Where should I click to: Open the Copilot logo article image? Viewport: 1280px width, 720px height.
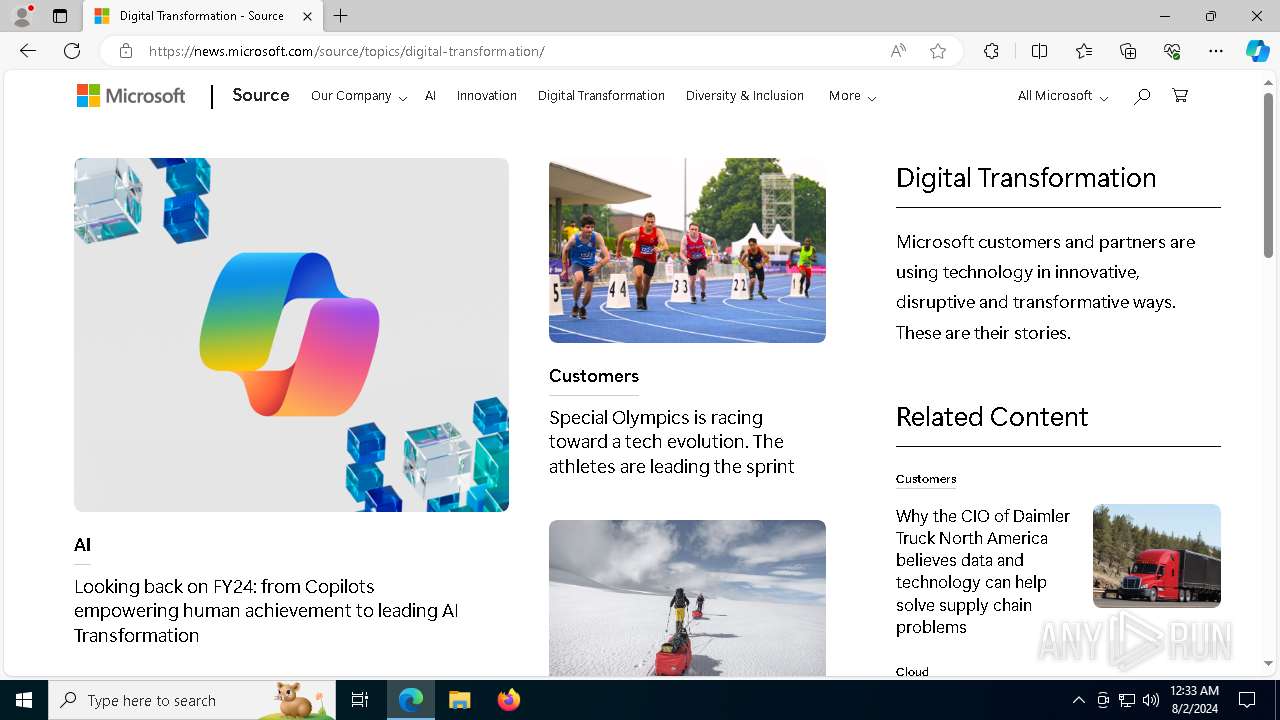[291, 335]
